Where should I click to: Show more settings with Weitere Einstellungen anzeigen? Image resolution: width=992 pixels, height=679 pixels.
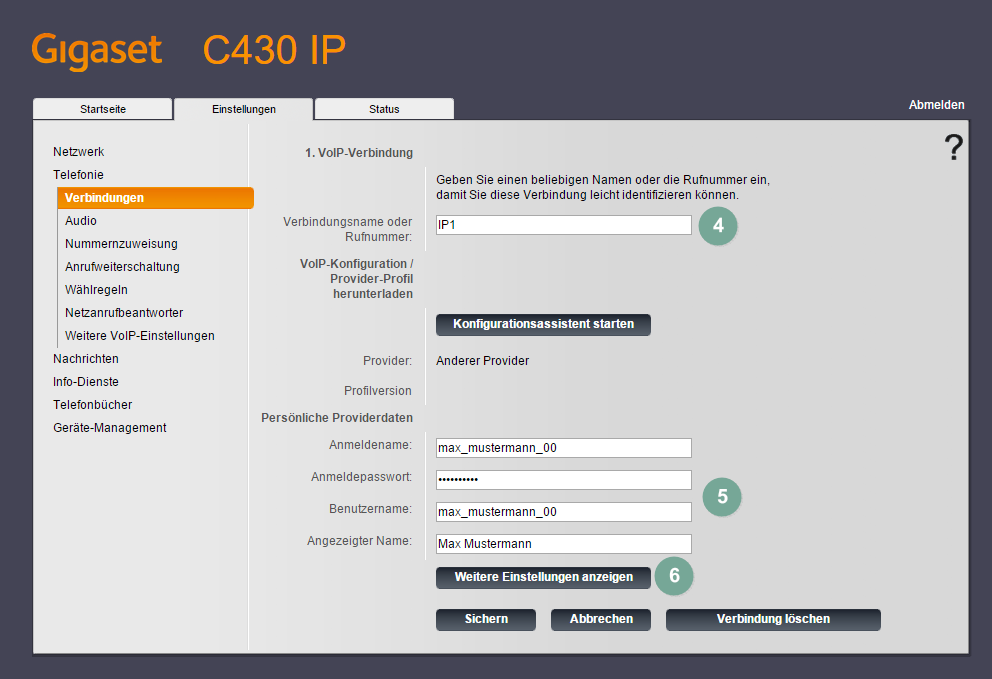[x=543, y=577]
